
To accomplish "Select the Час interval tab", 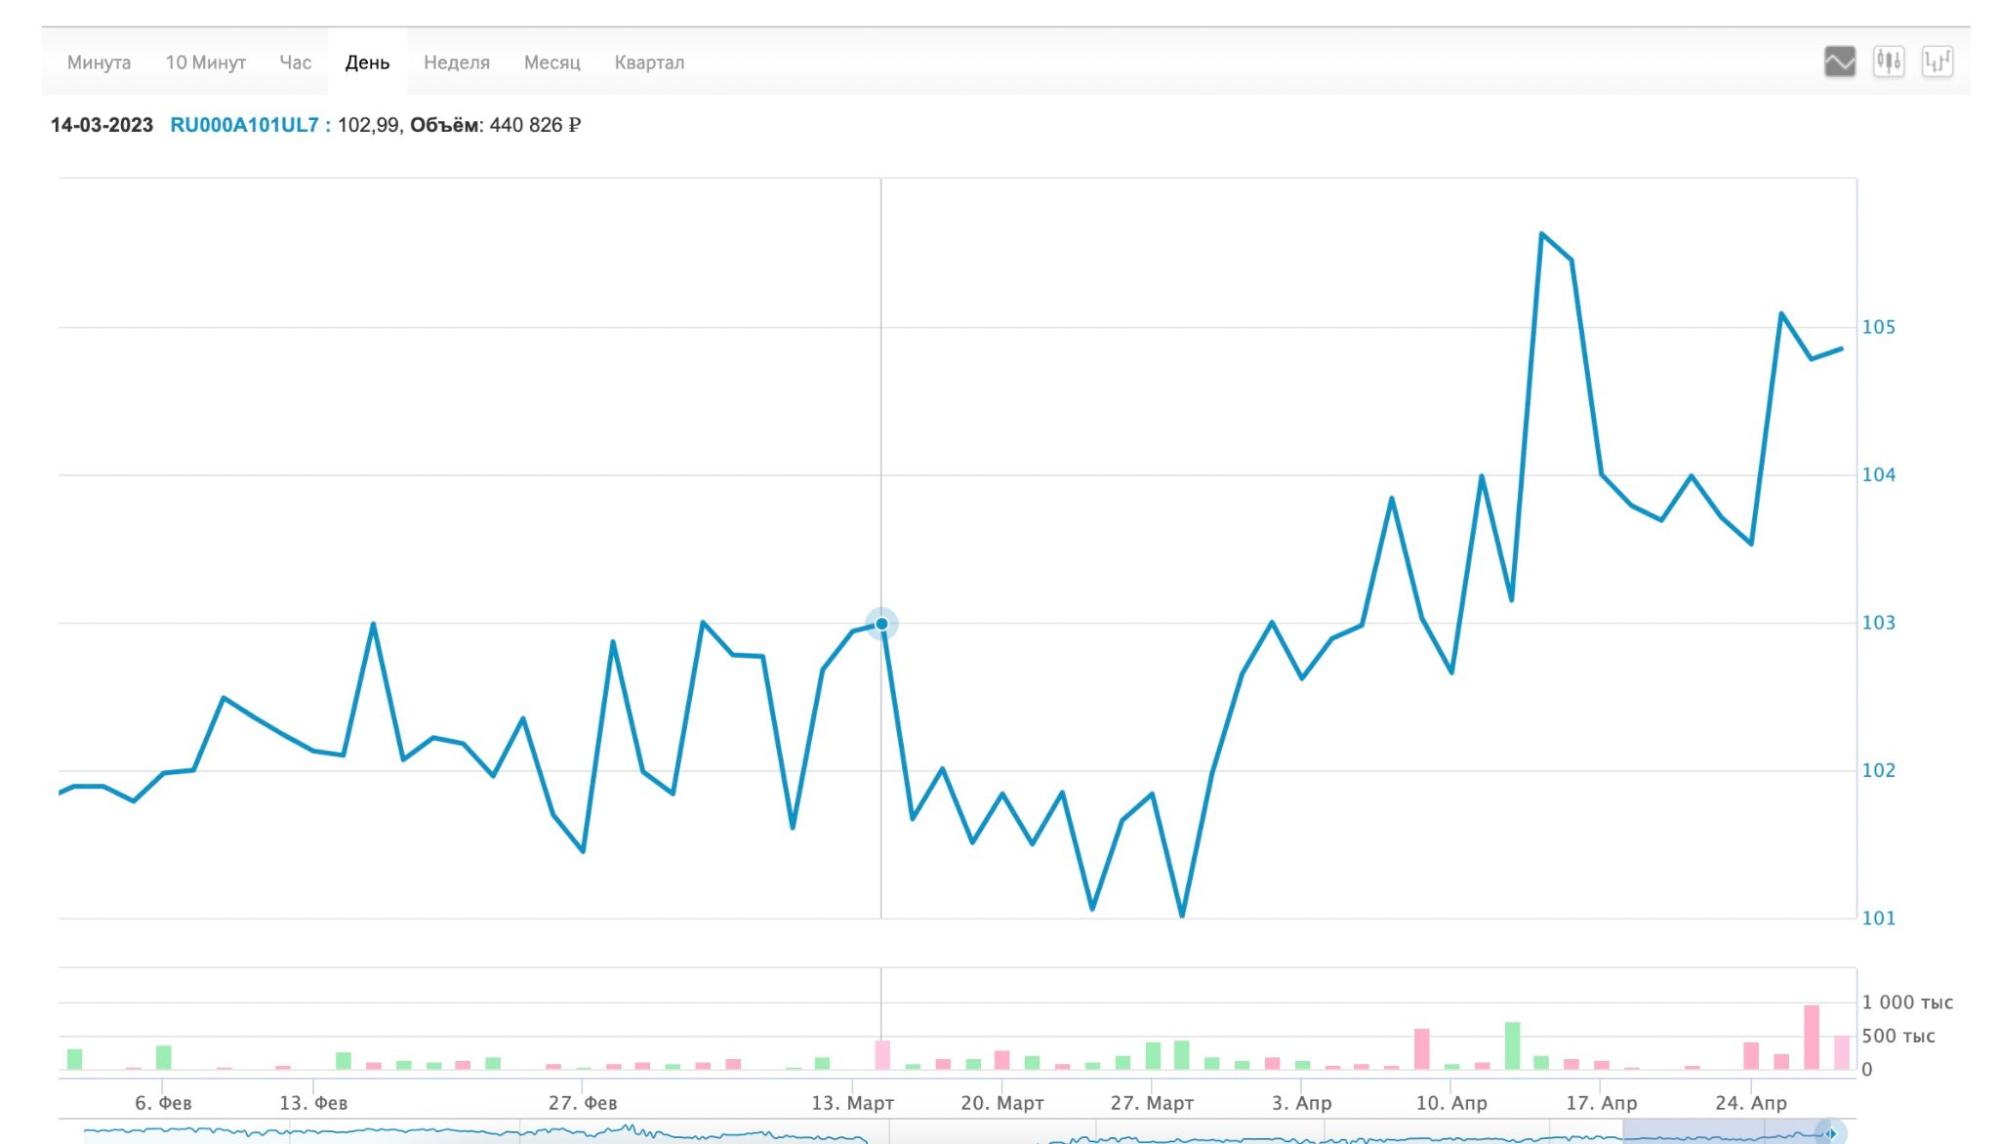I will tap(295, 62).
